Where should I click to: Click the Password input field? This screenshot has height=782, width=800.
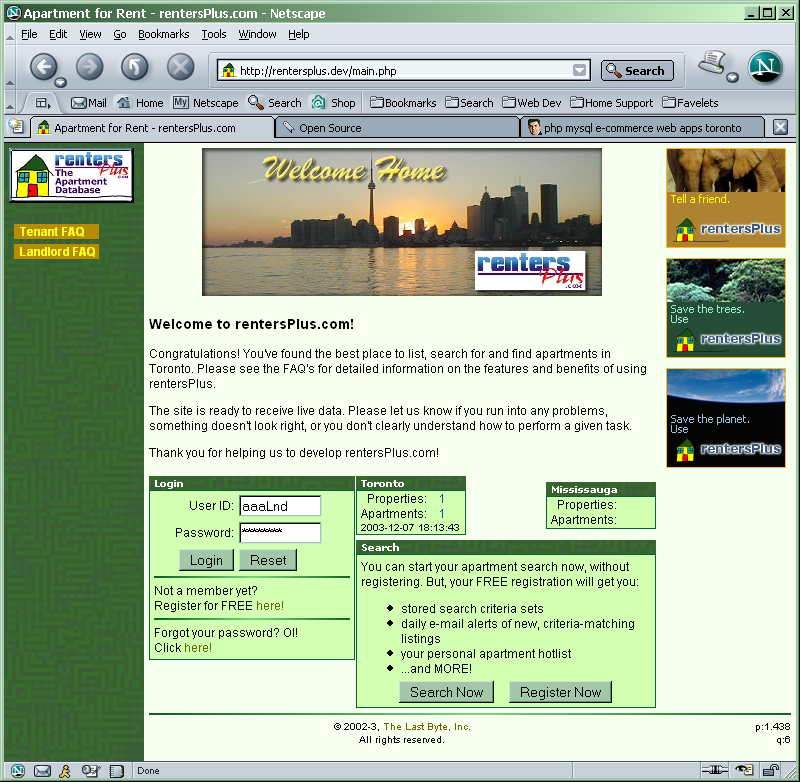[x=280, y=533]
